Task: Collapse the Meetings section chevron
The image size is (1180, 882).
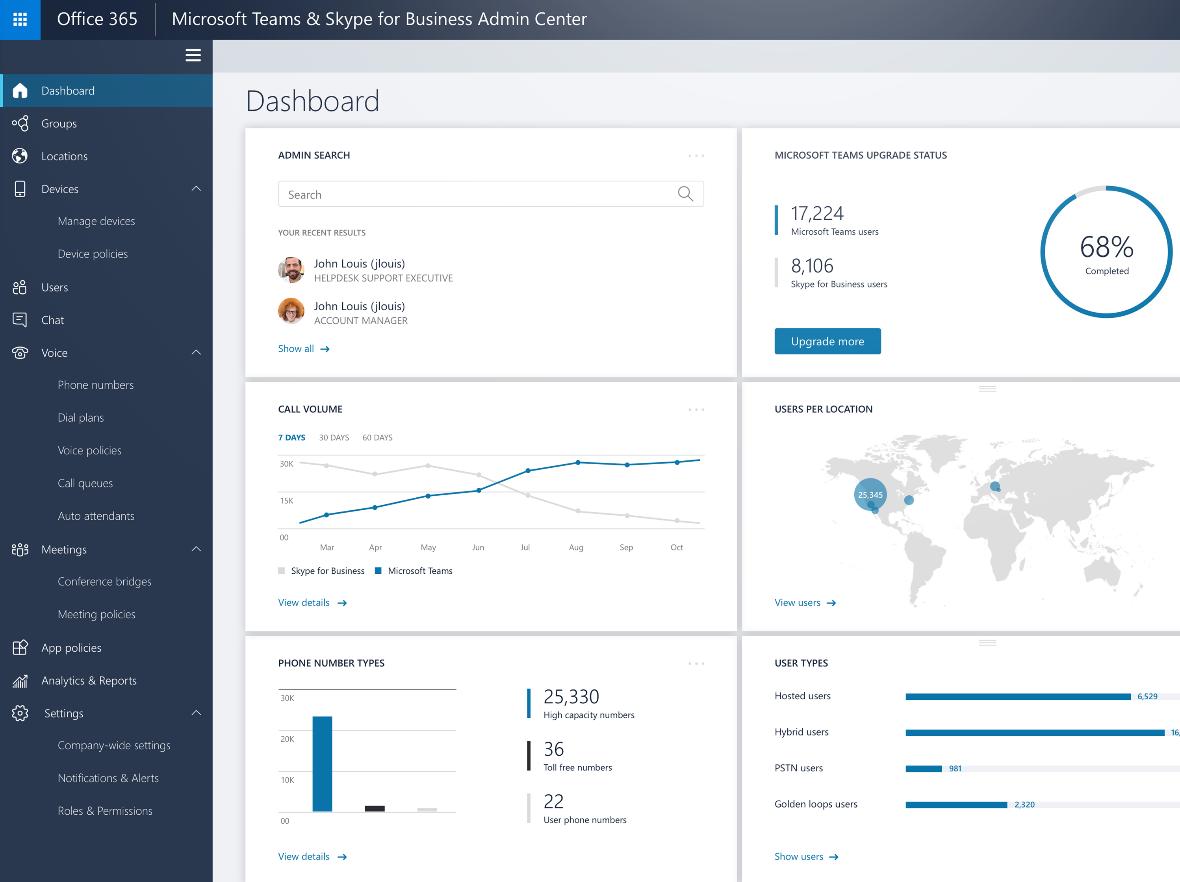Action: [196, 549]
